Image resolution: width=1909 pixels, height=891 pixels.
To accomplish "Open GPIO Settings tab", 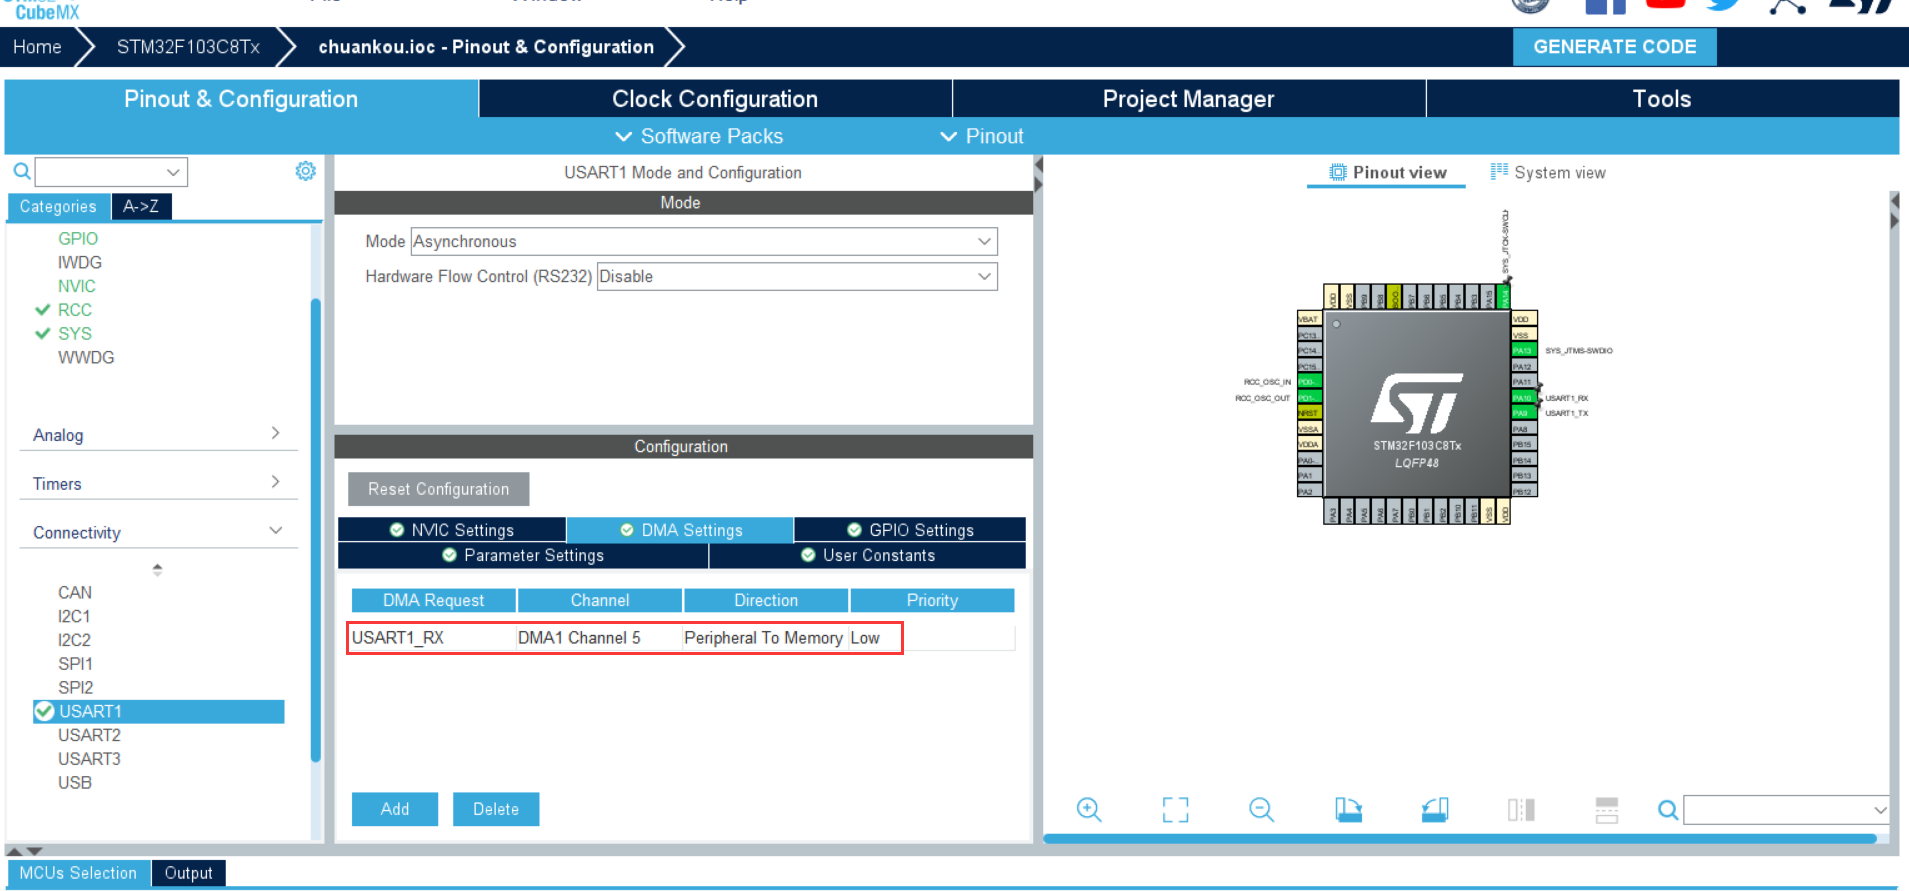I will tap(910, 530).
